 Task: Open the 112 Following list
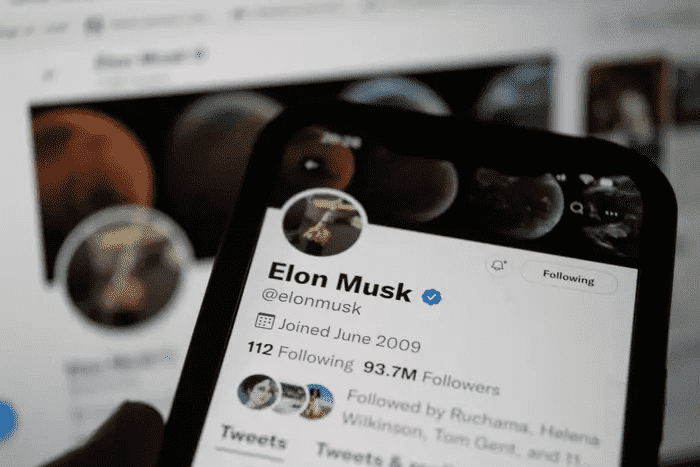300,354
